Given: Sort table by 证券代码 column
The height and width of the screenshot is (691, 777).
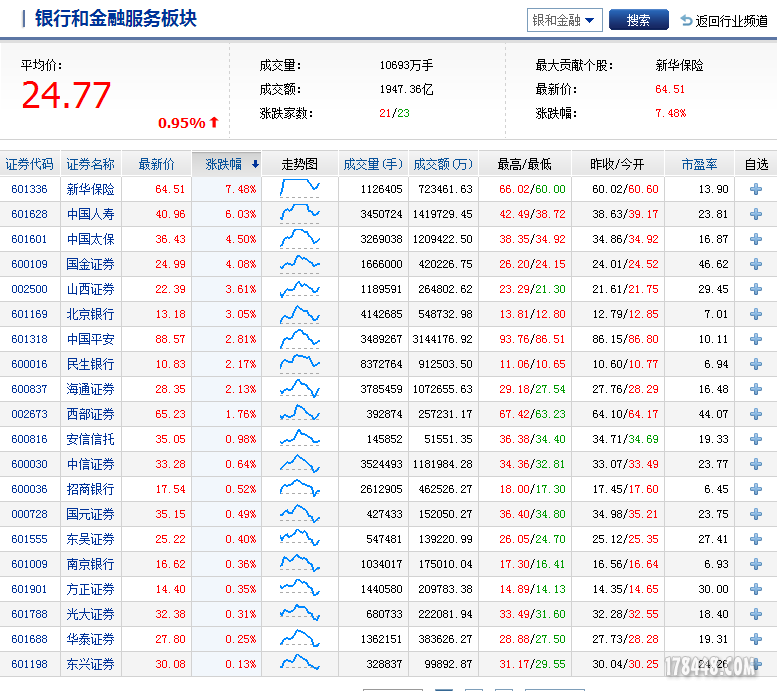Looking at the screenshot, I should pos(29,164).
